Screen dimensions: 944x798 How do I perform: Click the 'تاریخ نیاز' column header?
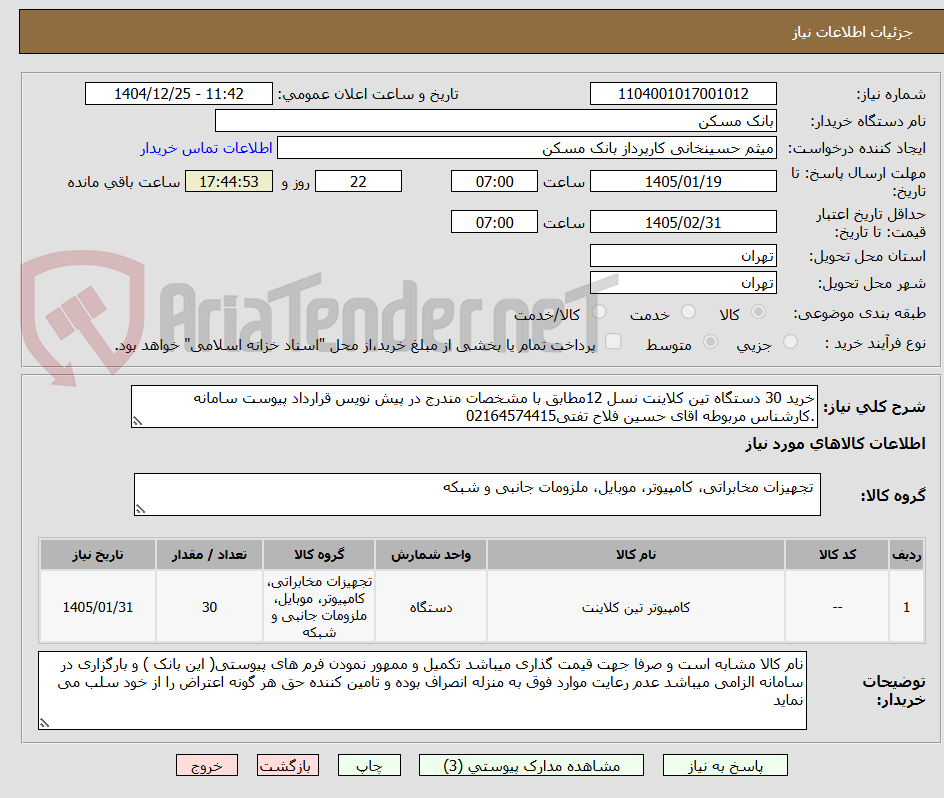point(98,555)
